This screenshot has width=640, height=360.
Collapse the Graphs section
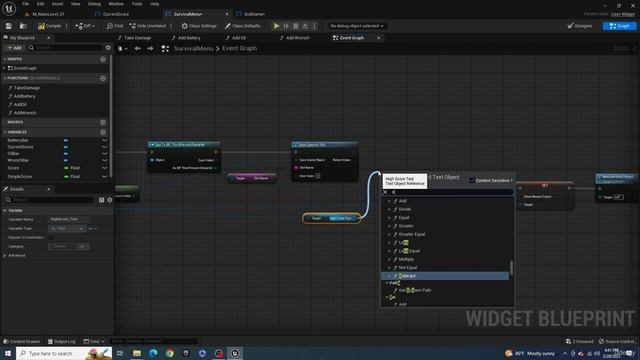[5, 59]
